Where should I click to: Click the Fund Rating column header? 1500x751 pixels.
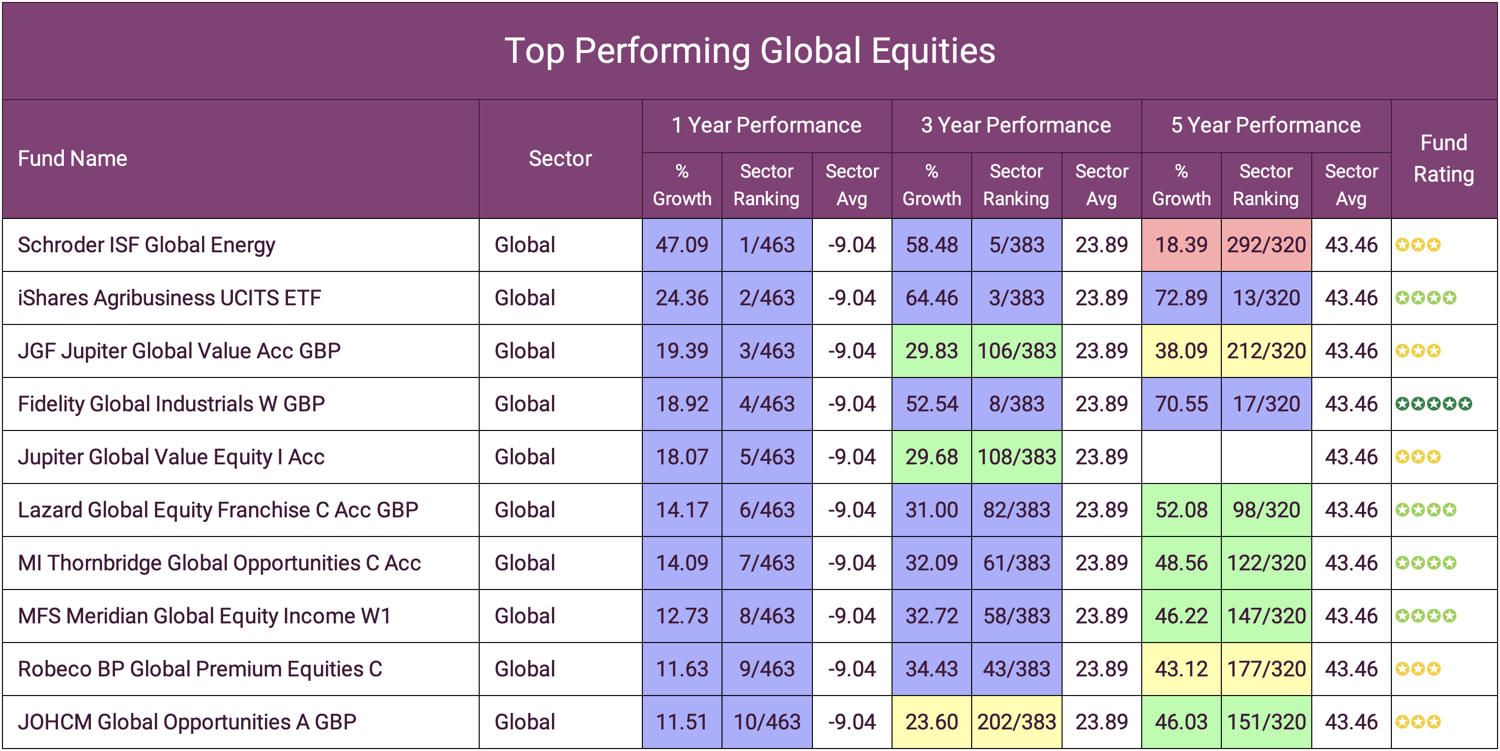[1443, 158]
